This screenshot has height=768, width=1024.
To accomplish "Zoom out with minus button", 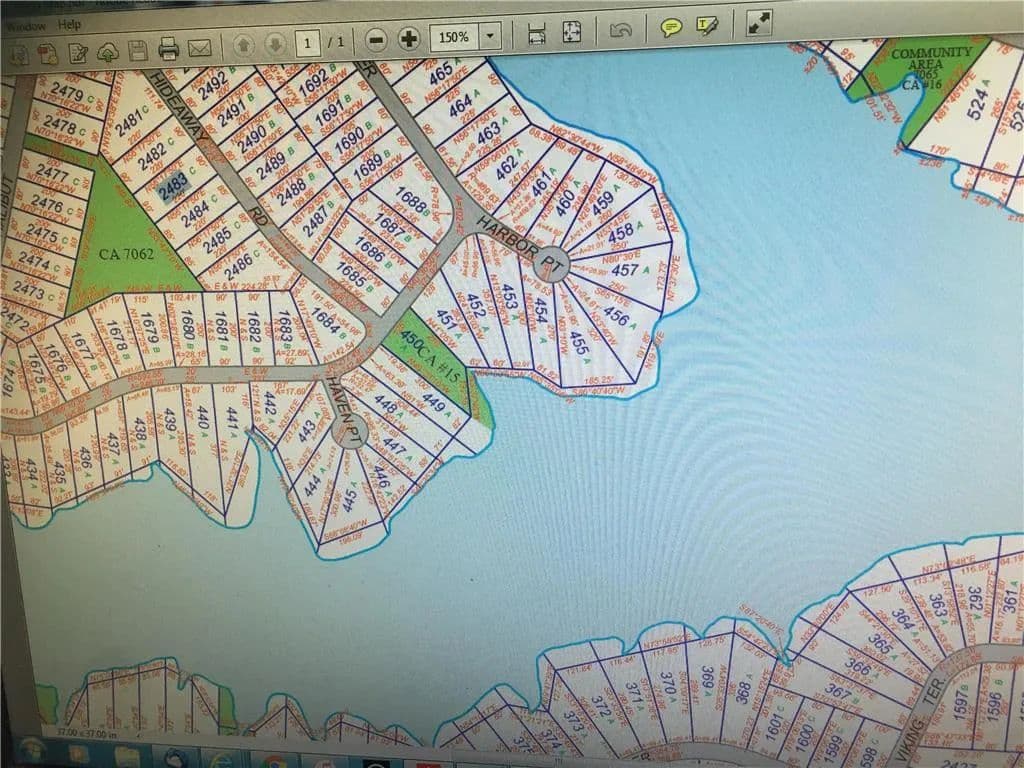I will click(x=376, y=40).
